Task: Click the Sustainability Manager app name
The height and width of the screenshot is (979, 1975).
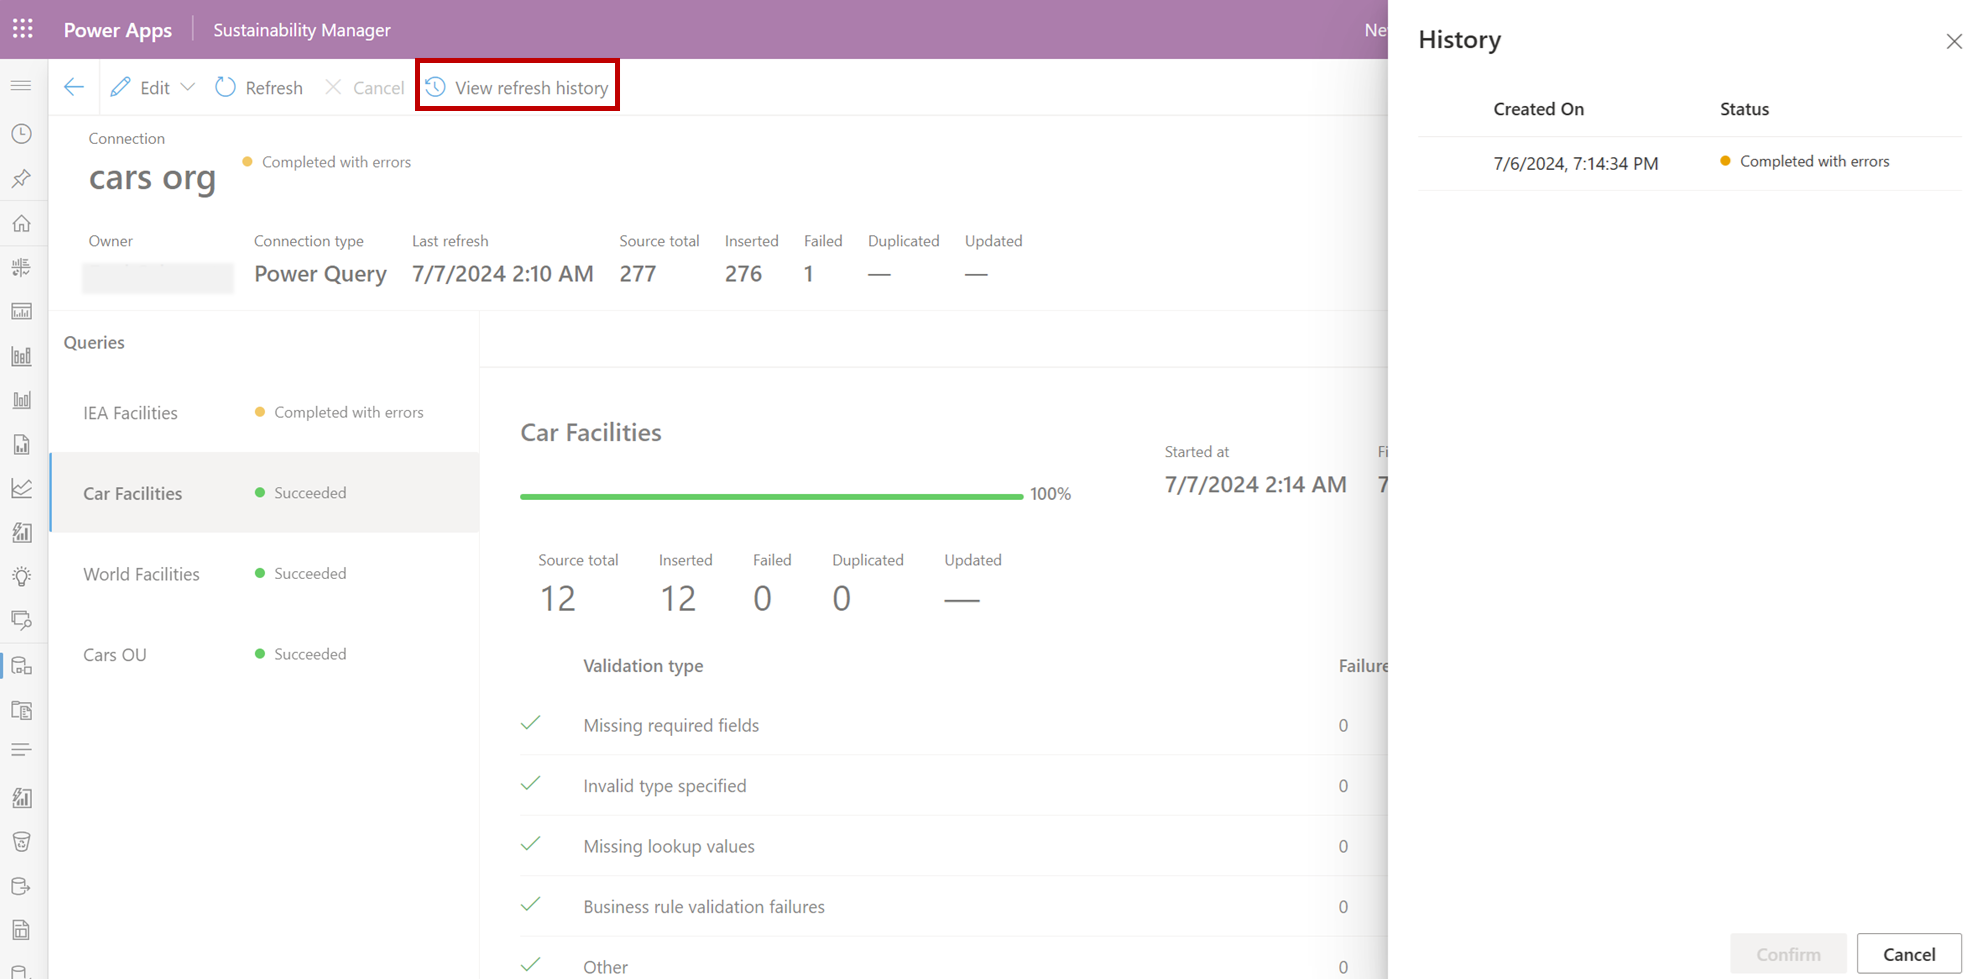Action: point(302,30)
